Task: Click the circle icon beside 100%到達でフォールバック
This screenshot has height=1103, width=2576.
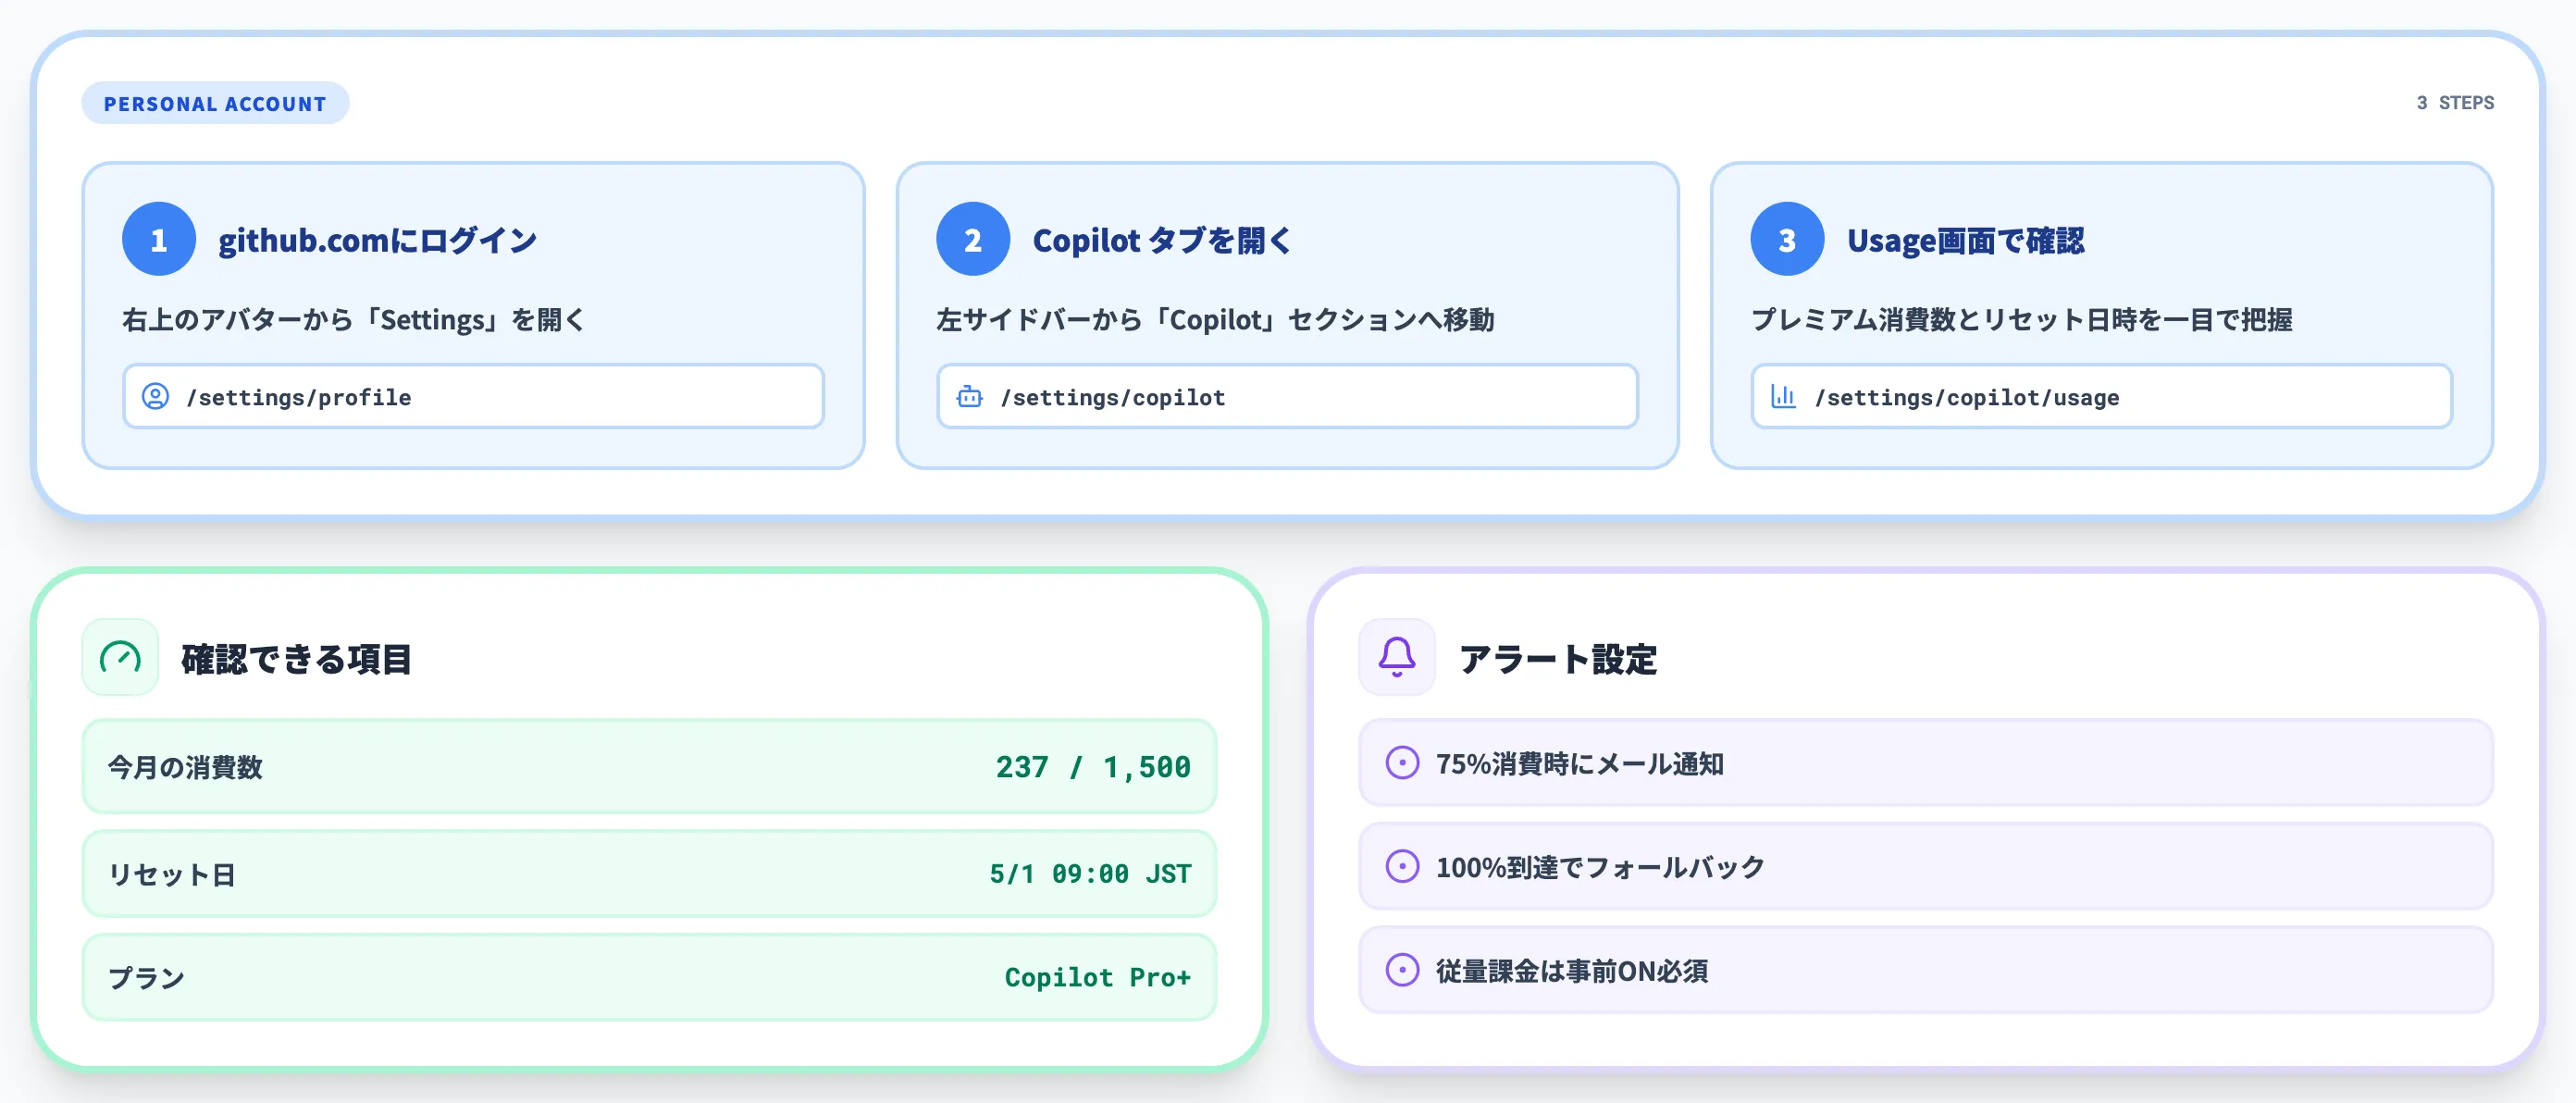Action: click(1402, 866)
